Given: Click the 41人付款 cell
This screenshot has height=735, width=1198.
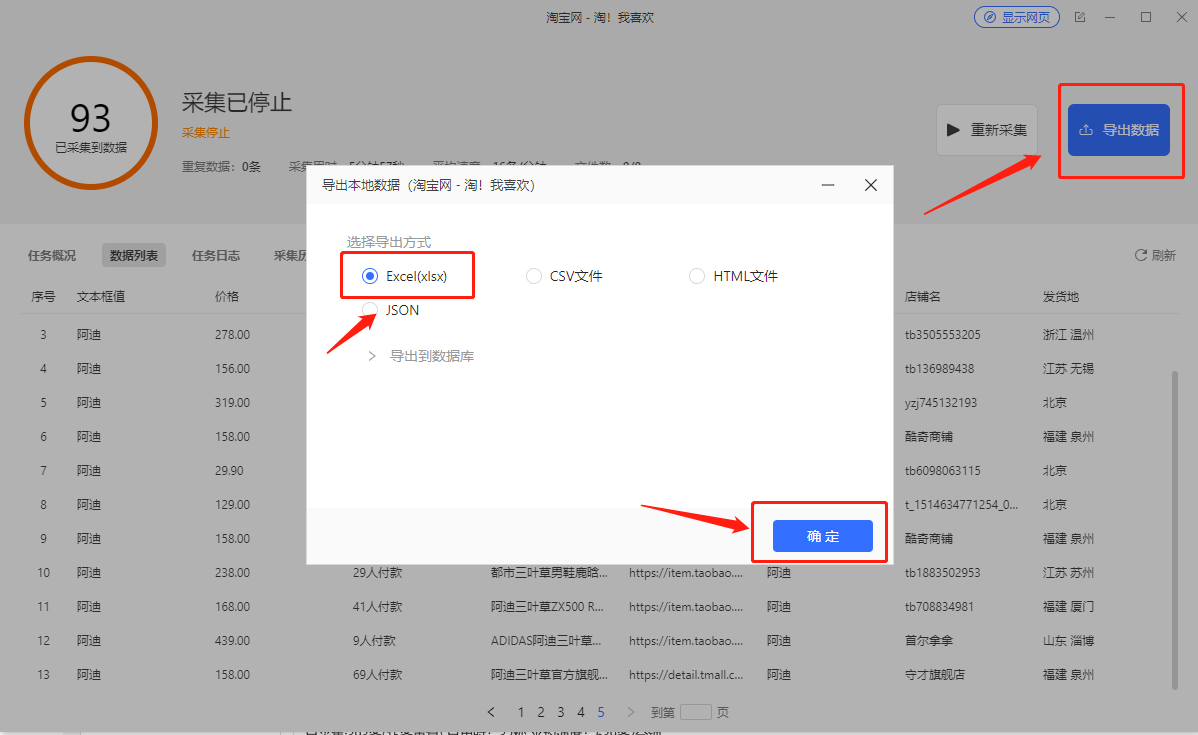Looking at the screenshot, I should point(377,607).
